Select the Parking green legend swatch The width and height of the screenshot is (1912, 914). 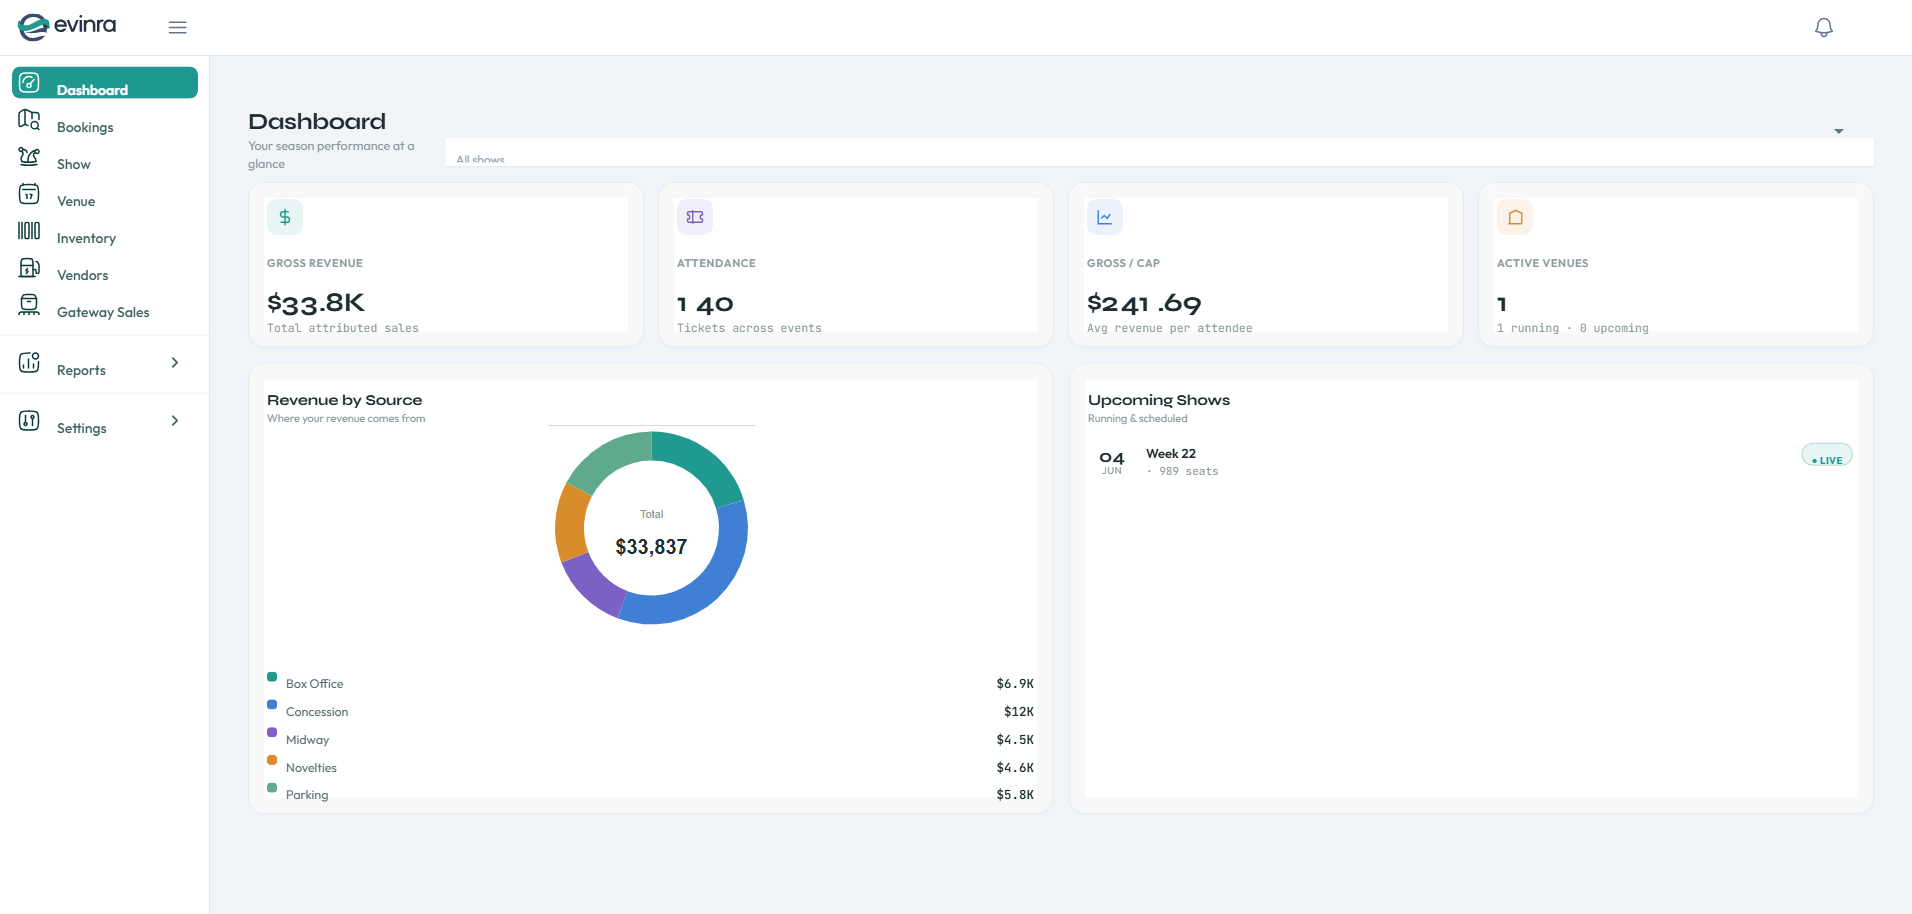[x=272, y=787]
